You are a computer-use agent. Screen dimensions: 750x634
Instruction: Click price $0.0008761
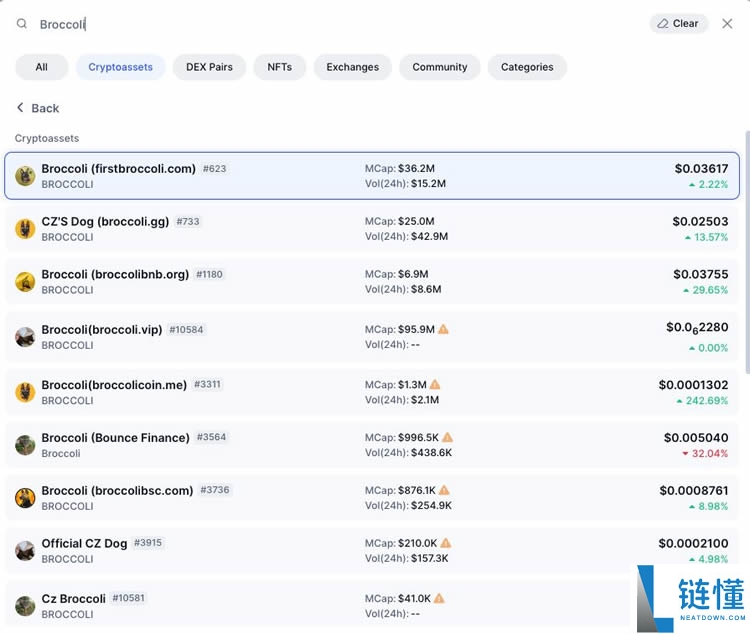694,490
